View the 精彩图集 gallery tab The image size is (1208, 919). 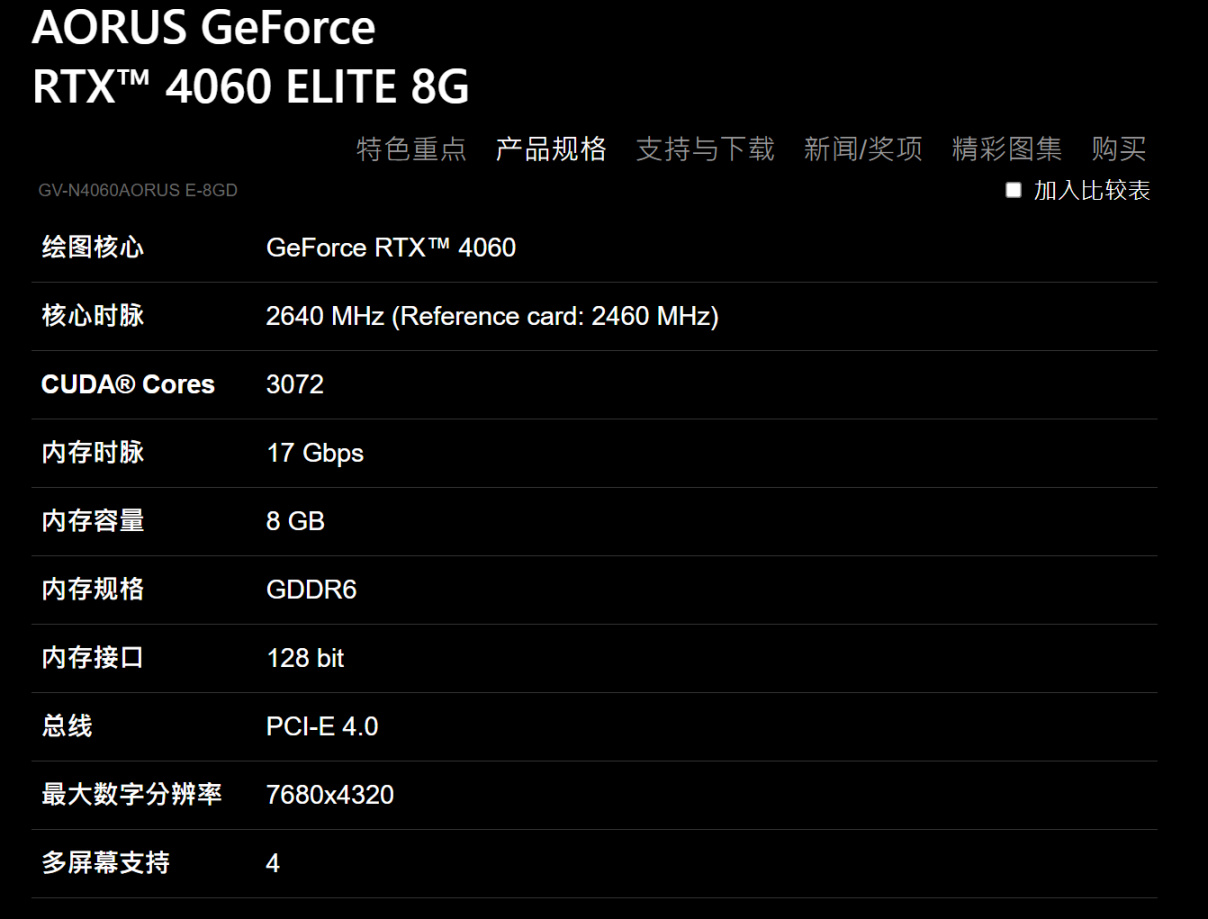pyautogui.click(x=1006, y=150)
